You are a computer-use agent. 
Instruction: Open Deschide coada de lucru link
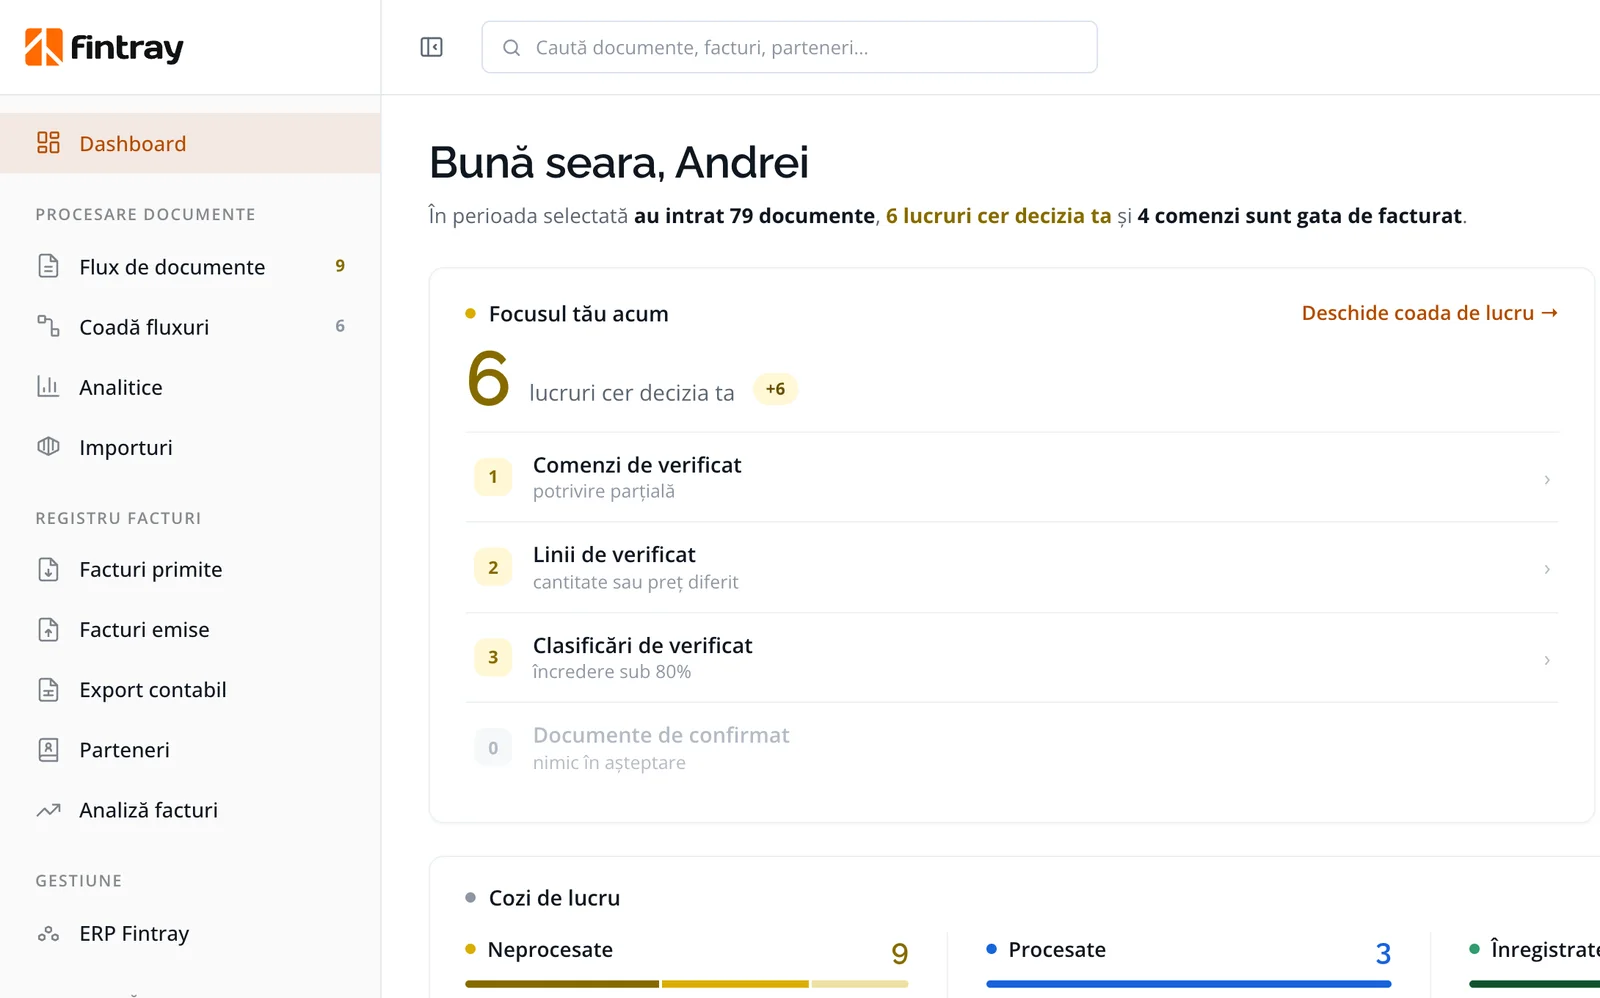point(1429,313)
